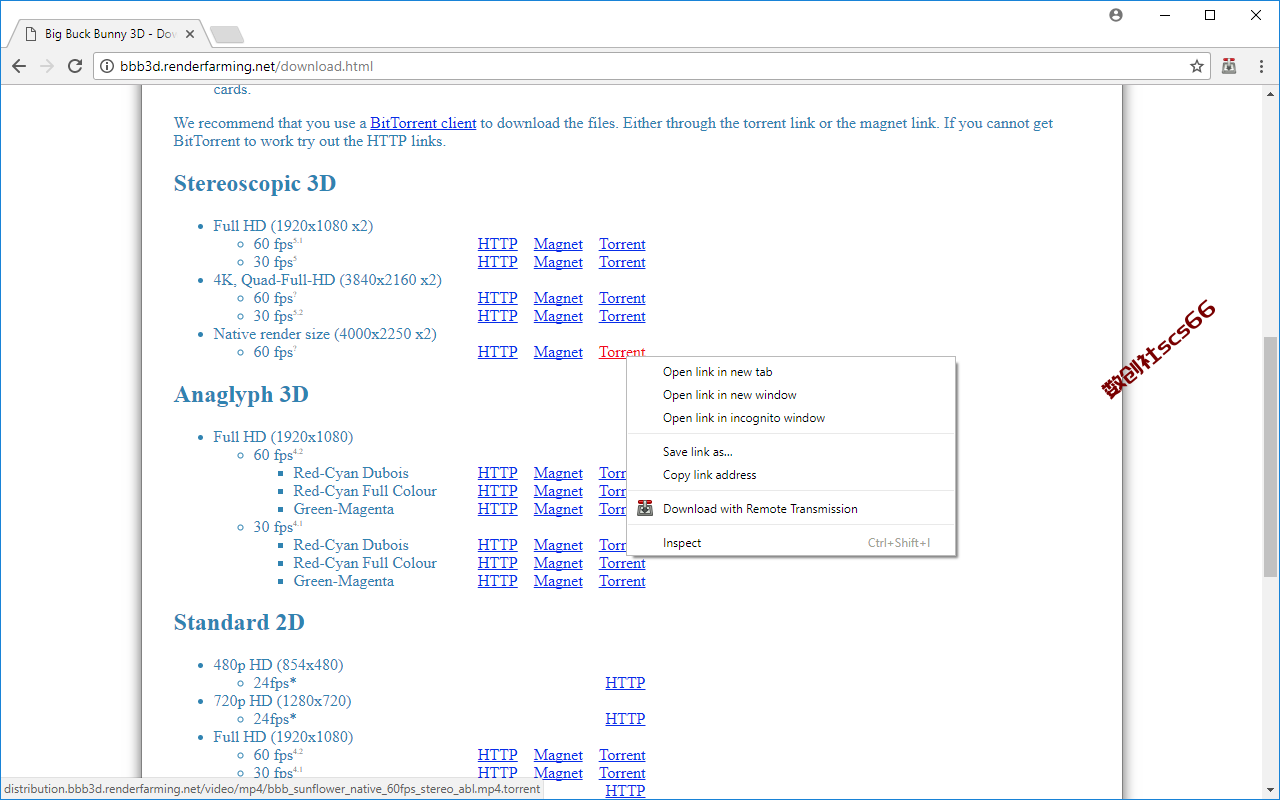
Task: Click the address bar showing bbb3d.renderfarming.net
Action: pos(652,66)
